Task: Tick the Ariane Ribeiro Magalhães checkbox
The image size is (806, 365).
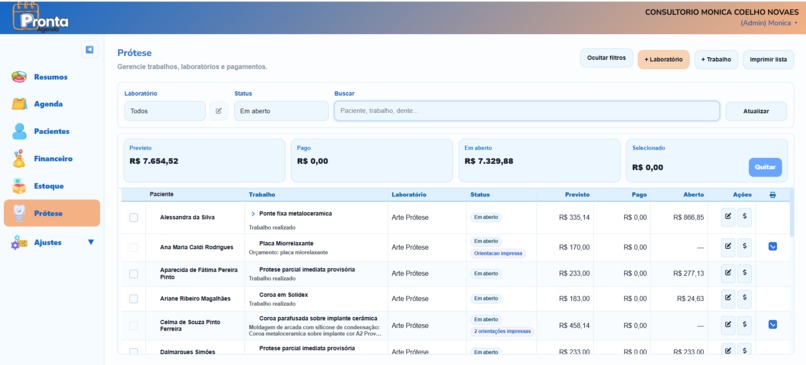Action: coord(134,299)
